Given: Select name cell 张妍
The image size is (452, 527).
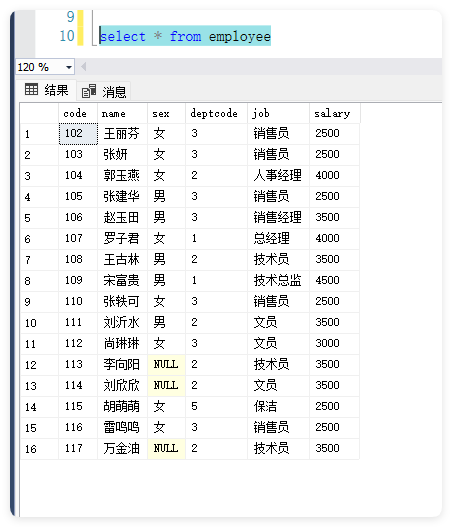Looking at the screenshot, I should click(x=122, y=155).
